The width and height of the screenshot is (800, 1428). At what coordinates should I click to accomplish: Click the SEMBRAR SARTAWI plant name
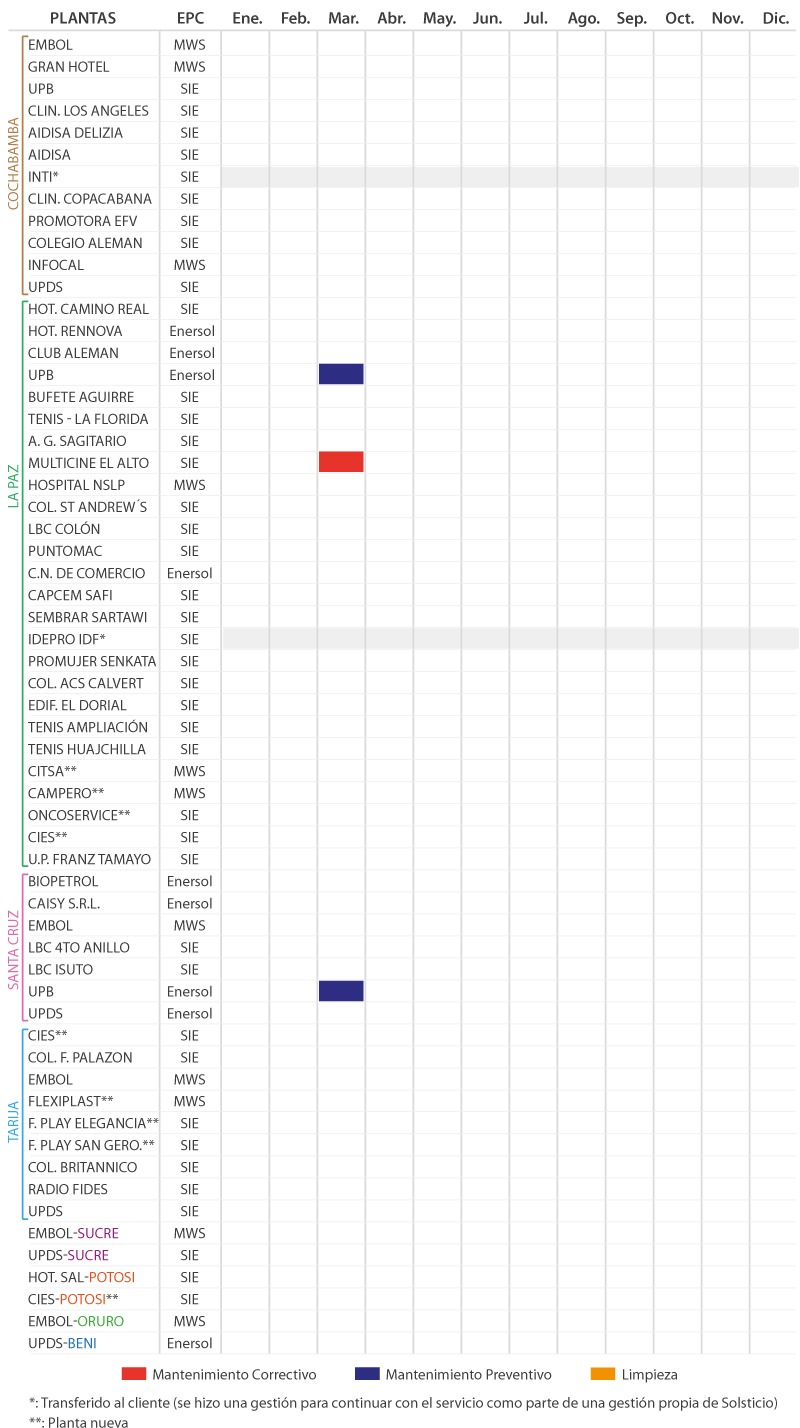point(86,617)
